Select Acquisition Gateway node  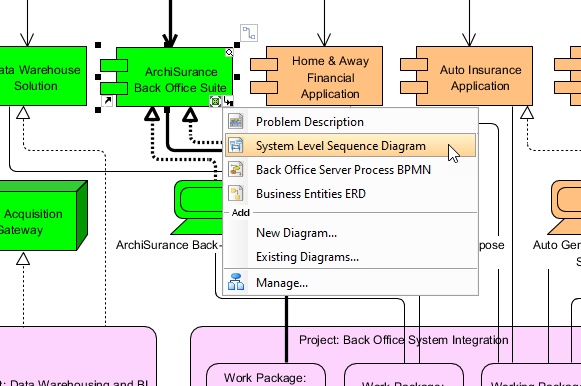point(43,216)
